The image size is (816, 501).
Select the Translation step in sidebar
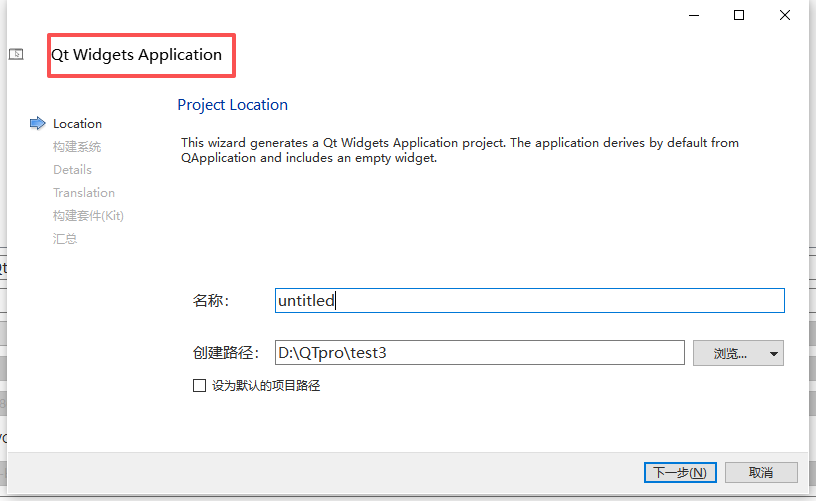tap(84, 192)
